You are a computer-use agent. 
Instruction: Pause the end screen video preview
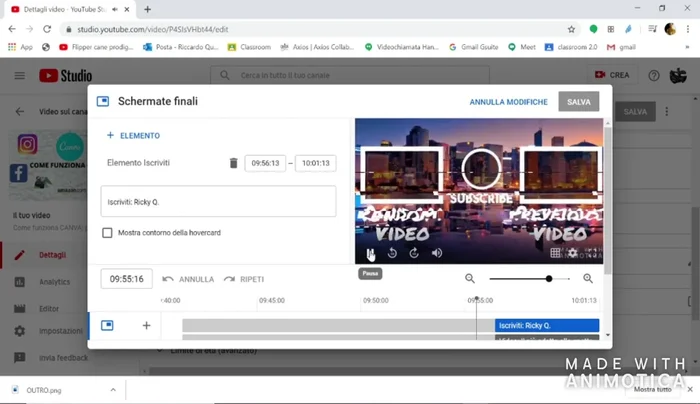click(371, 254)
